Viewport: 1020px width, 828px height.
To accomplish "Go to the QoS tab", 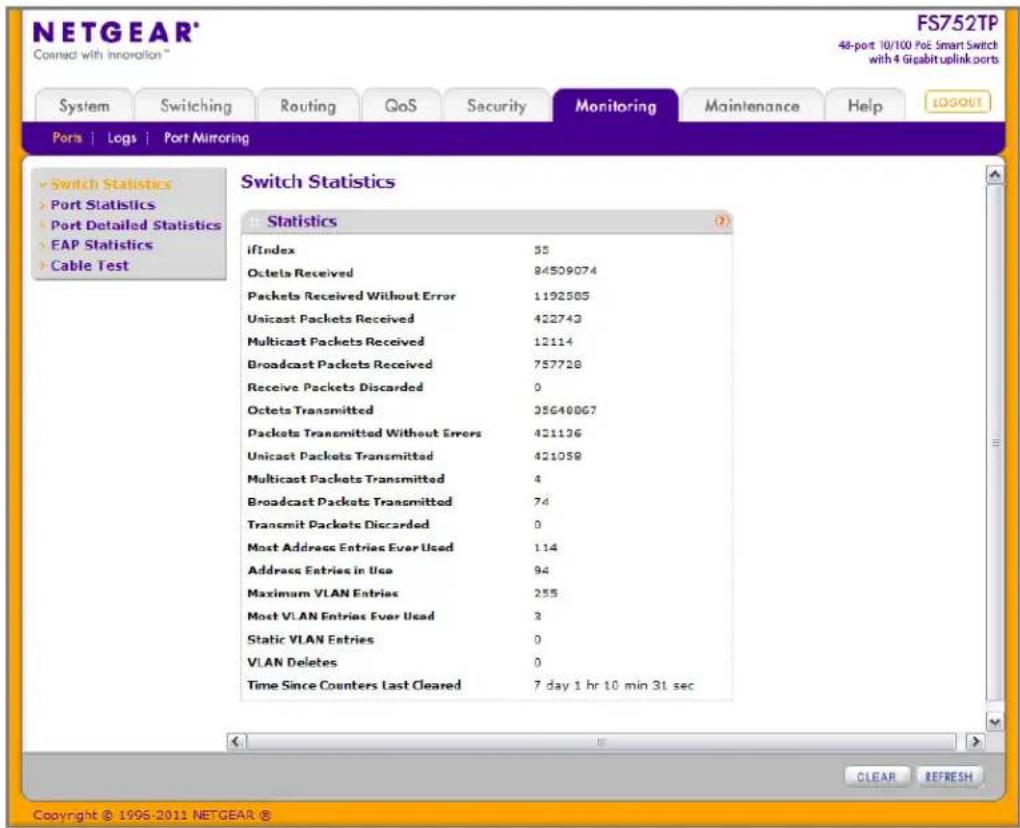I will click(x=400, y=105).
